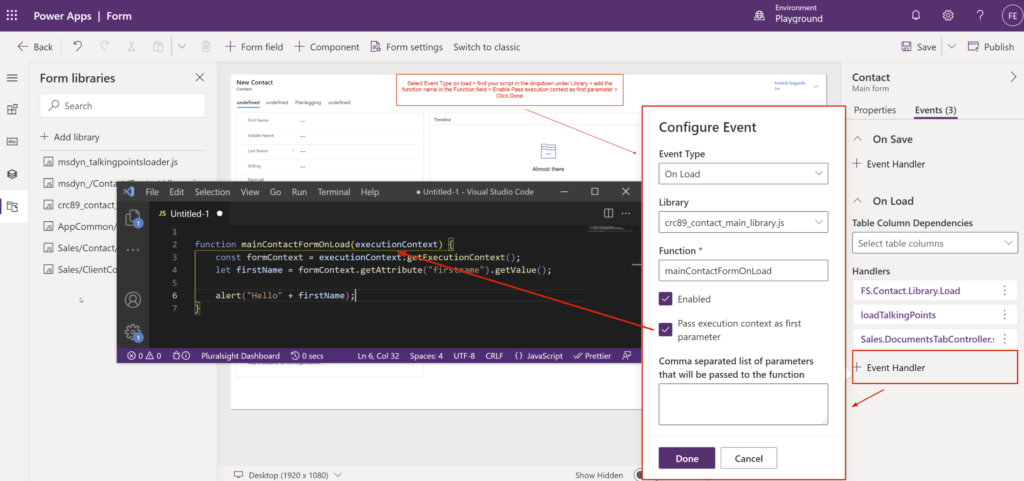Click the Cut scissors icon
Screen dimensions: 1024x481
(x=131, y=46)
